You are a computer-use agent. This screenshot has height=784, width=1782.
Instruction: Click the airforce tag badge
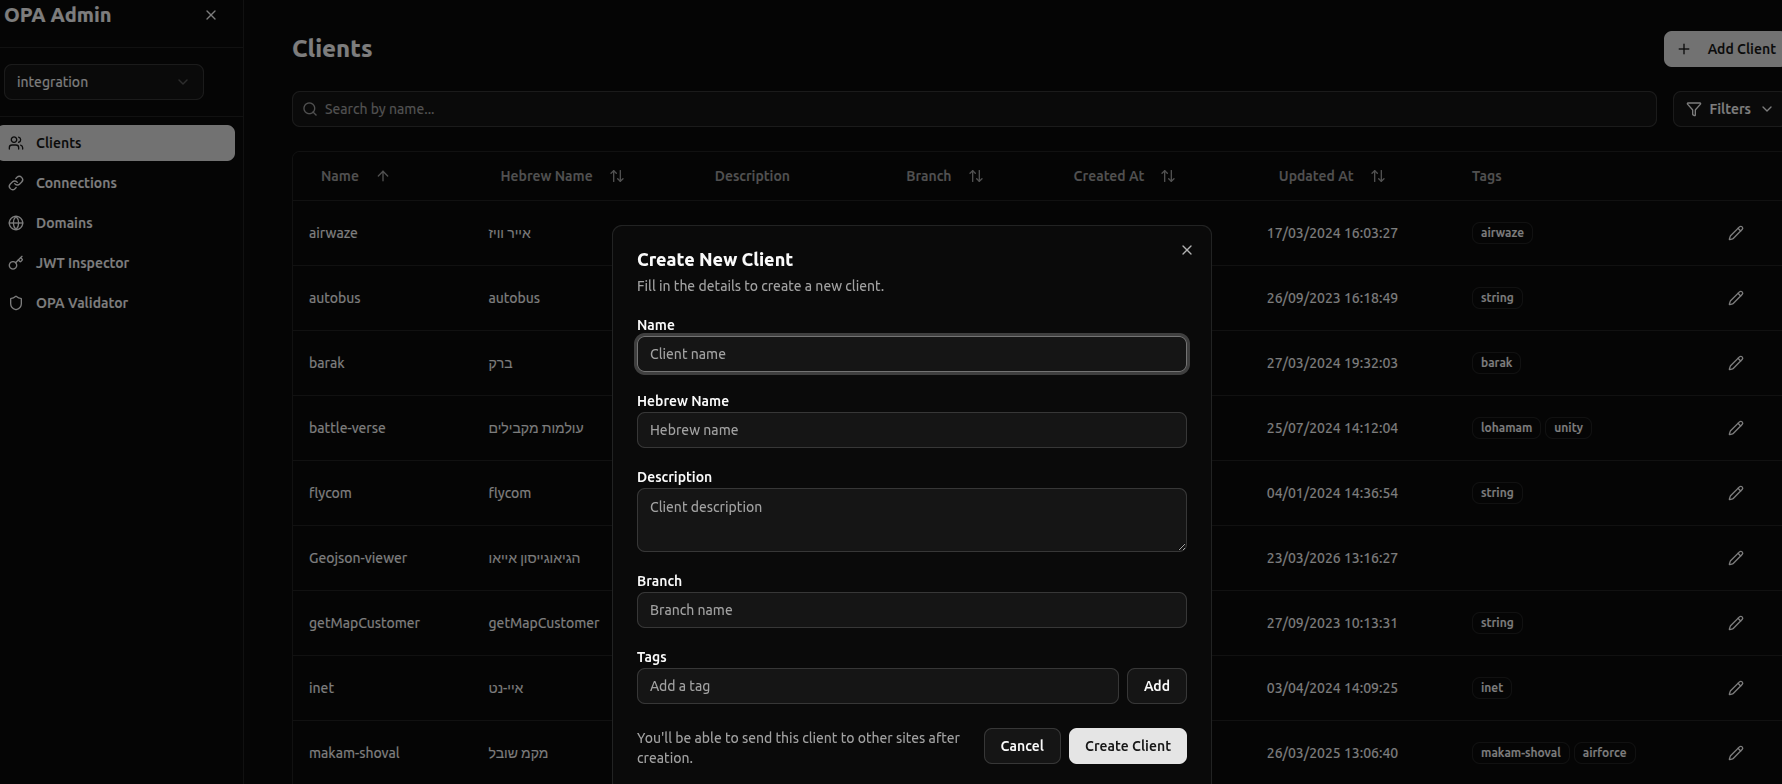[1604, 753]
